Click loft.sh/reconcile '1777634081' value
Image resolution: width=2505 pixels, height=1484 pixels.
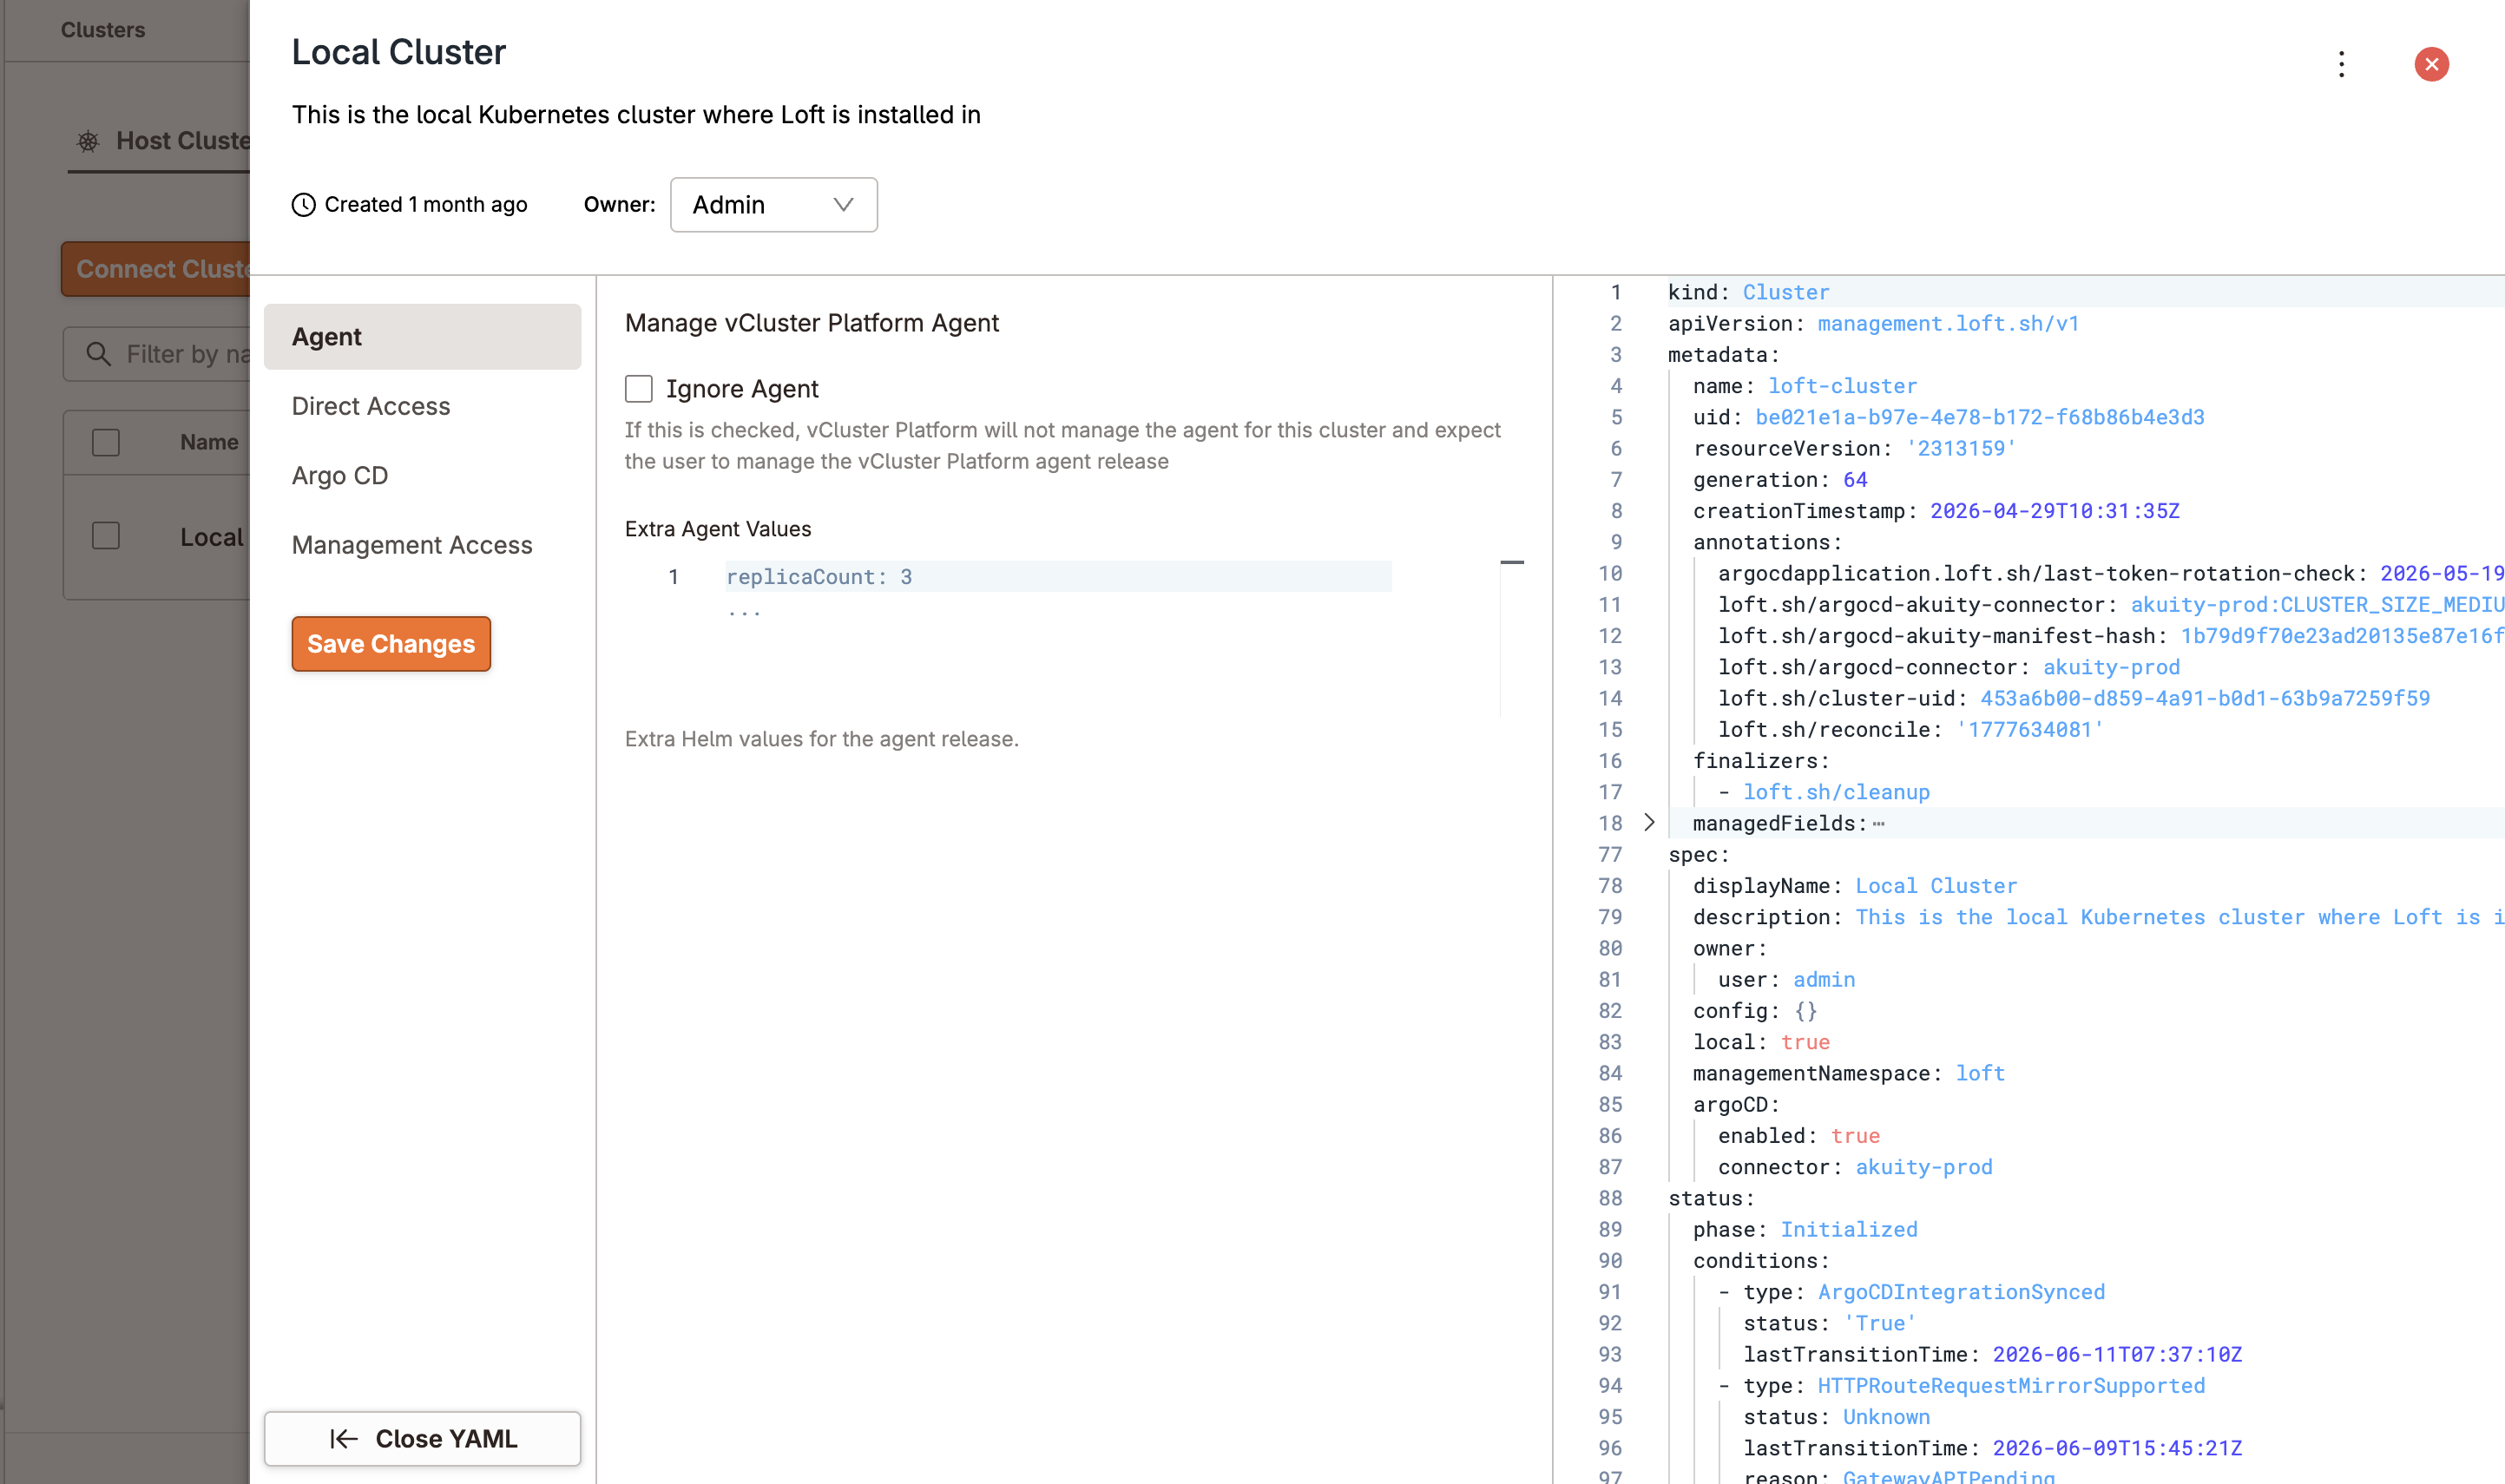click(x=2030, y=730)
